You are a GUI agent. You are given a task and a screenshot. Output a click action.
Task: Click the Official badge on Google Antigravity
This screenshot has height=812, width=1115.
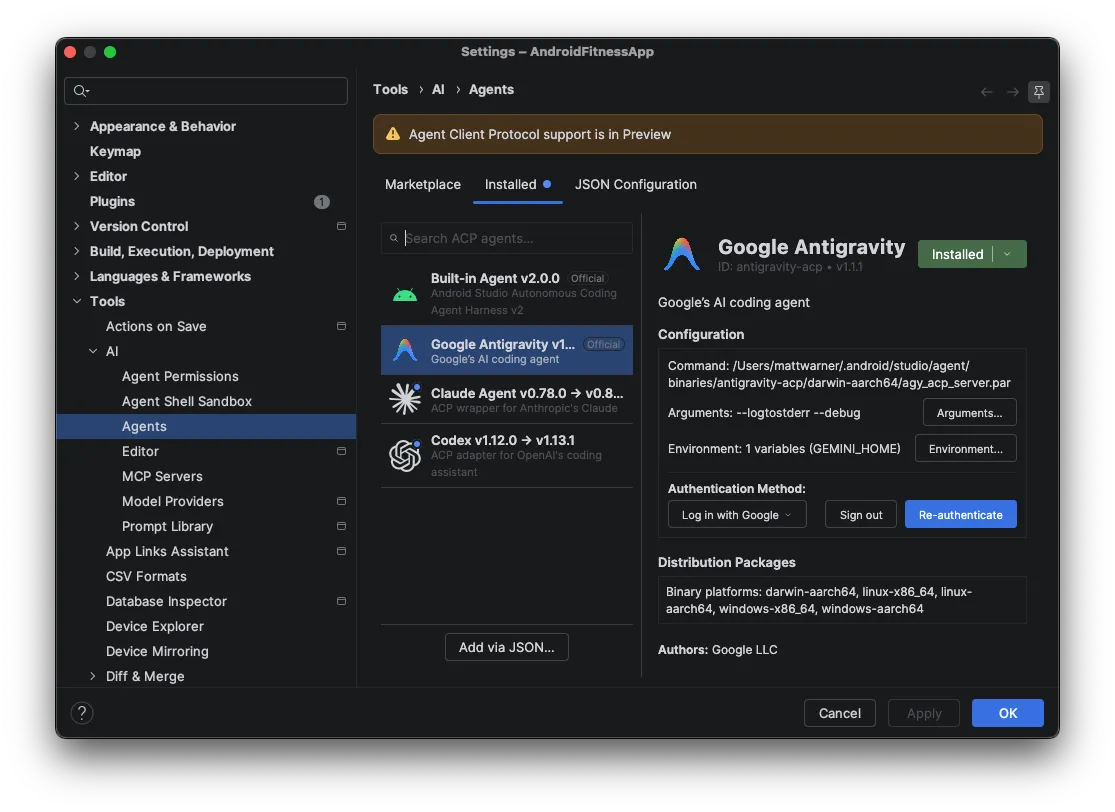tap(603, 345)
